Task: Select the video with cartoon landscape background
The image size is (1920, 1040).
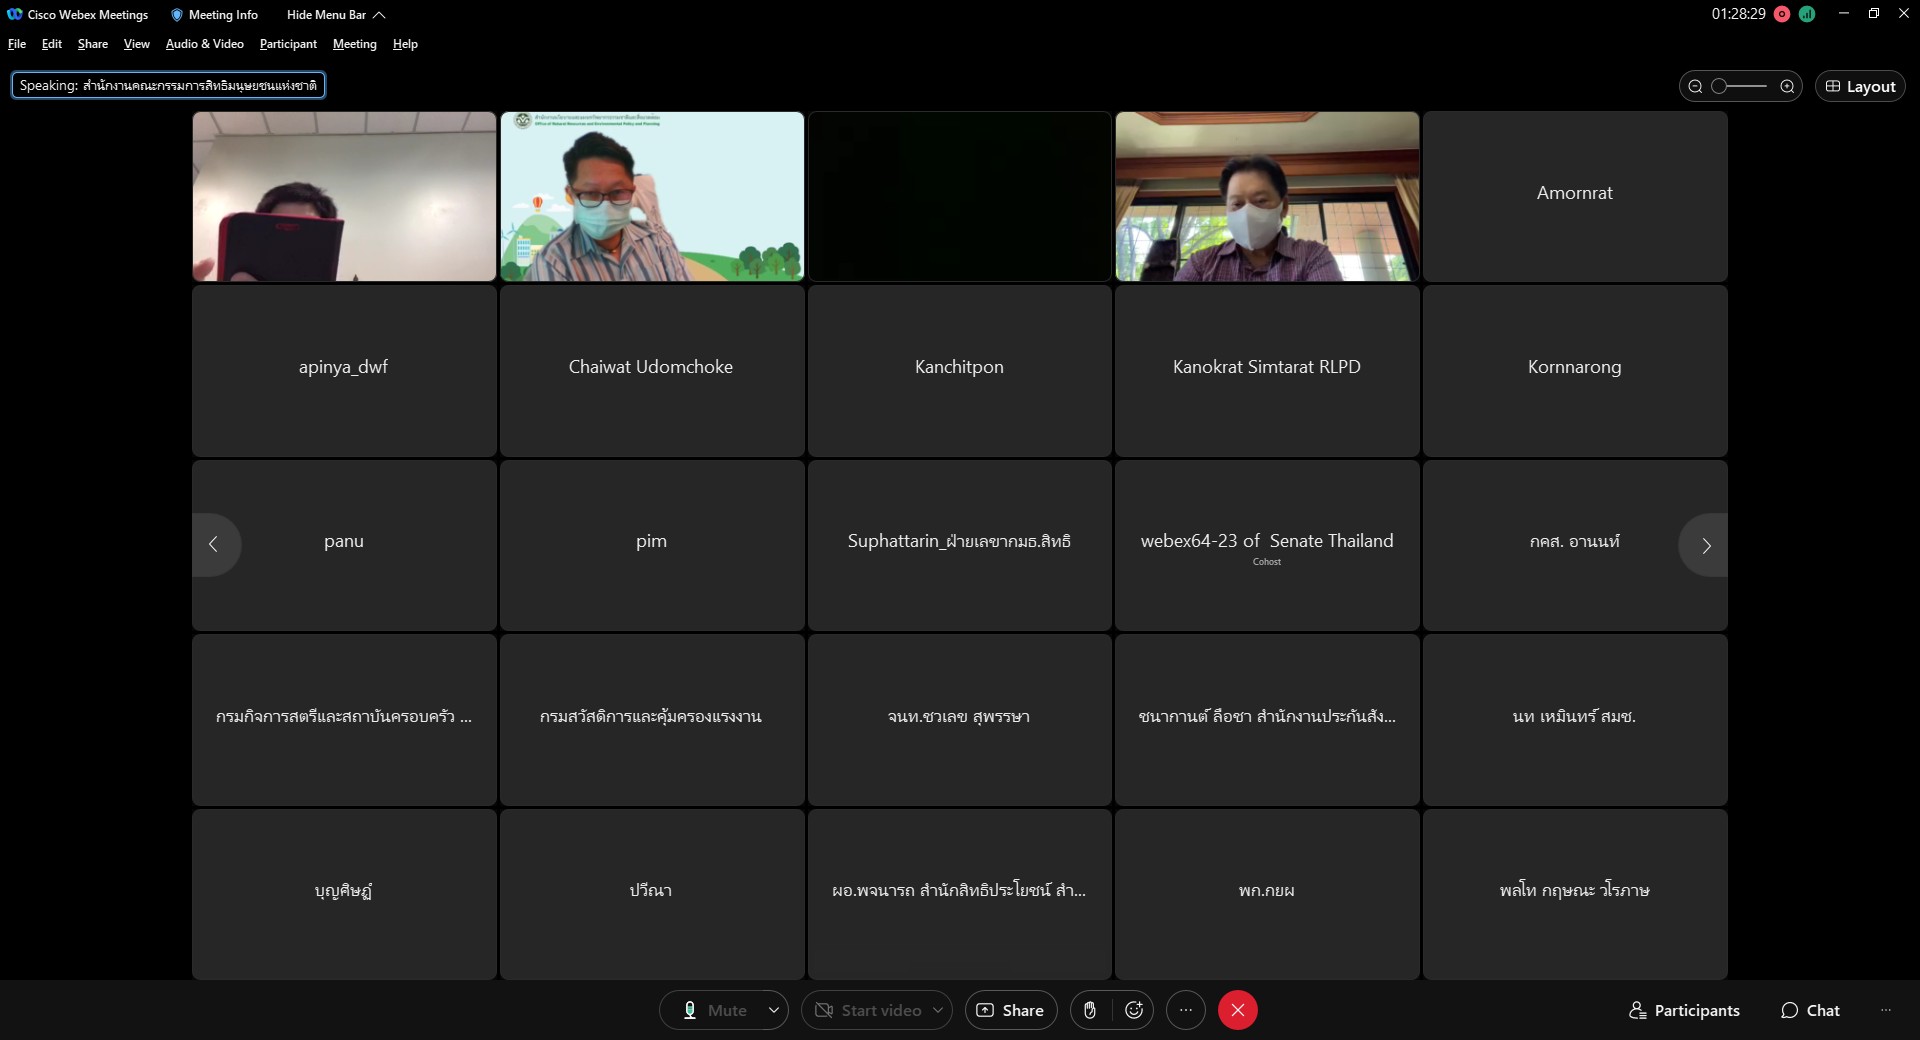Action: 652,196
